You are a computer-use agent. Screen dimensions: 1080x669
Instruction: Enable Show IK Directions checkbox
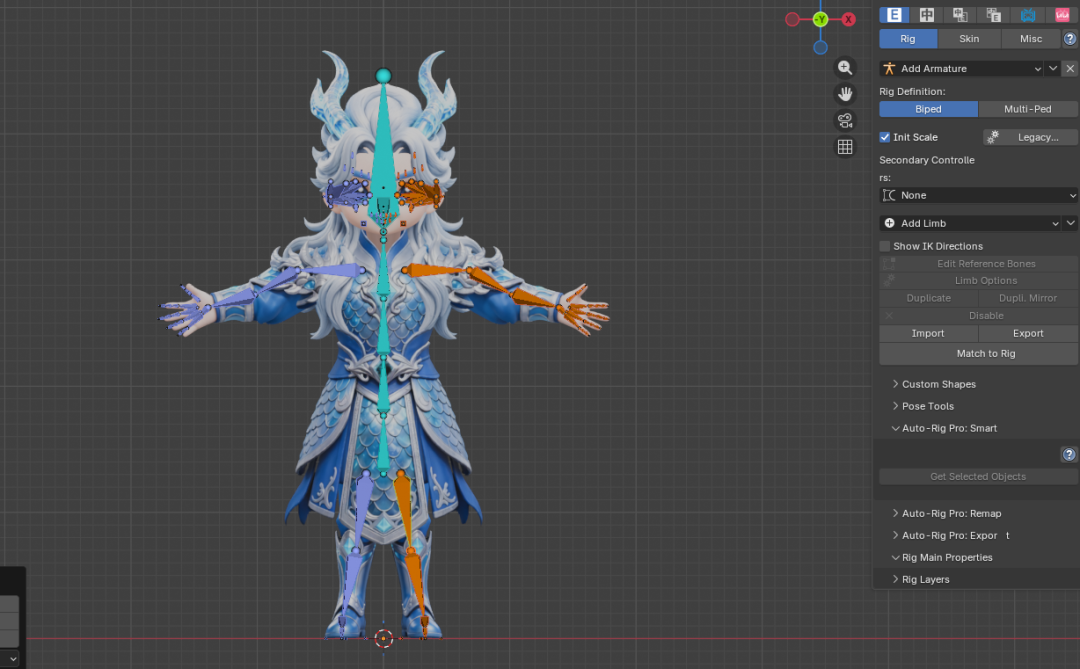[885, 246]
